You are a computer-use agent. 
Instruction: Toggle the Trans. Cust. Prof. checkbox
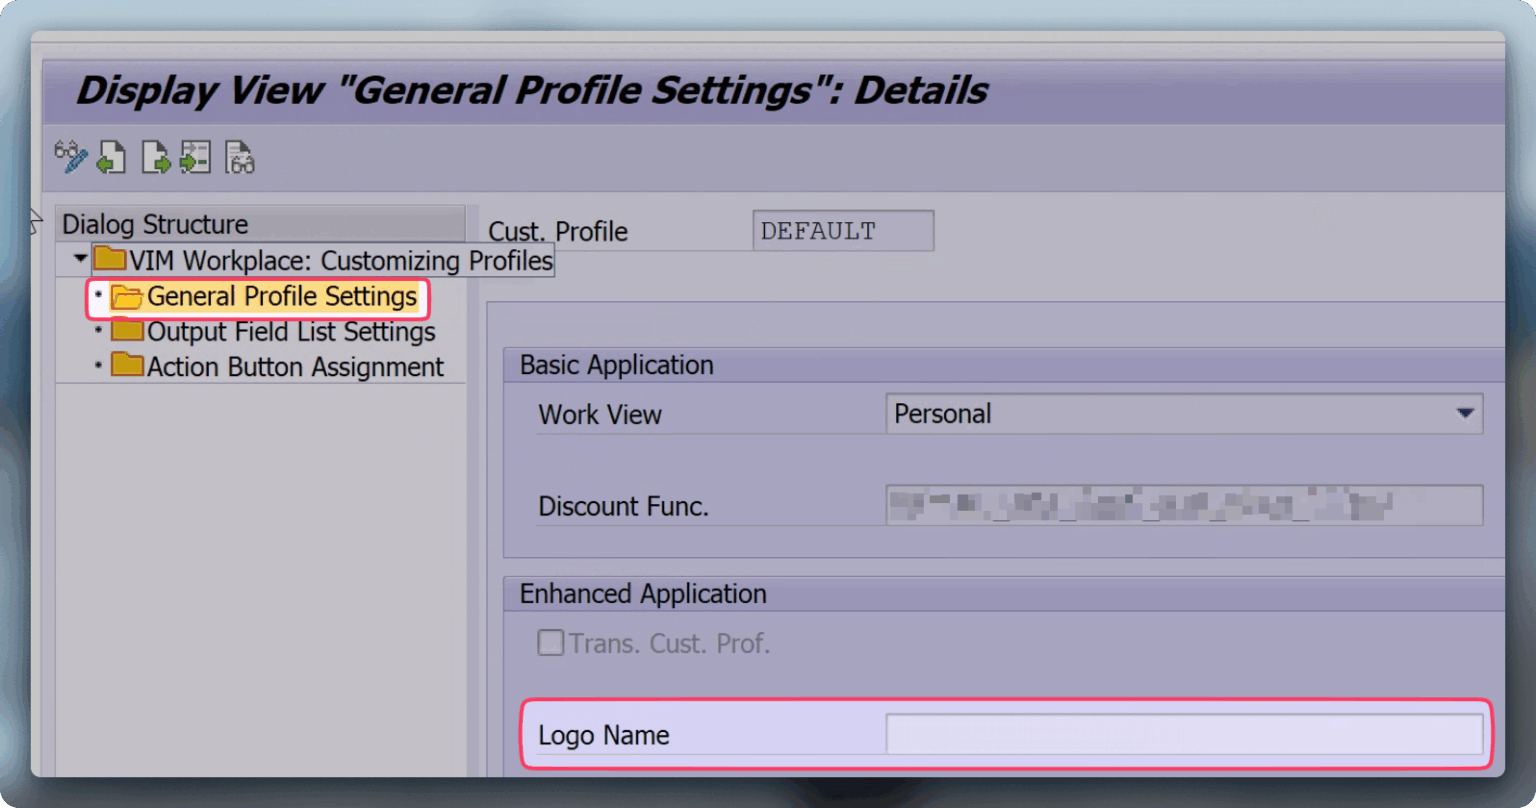(x=551, y=643)
